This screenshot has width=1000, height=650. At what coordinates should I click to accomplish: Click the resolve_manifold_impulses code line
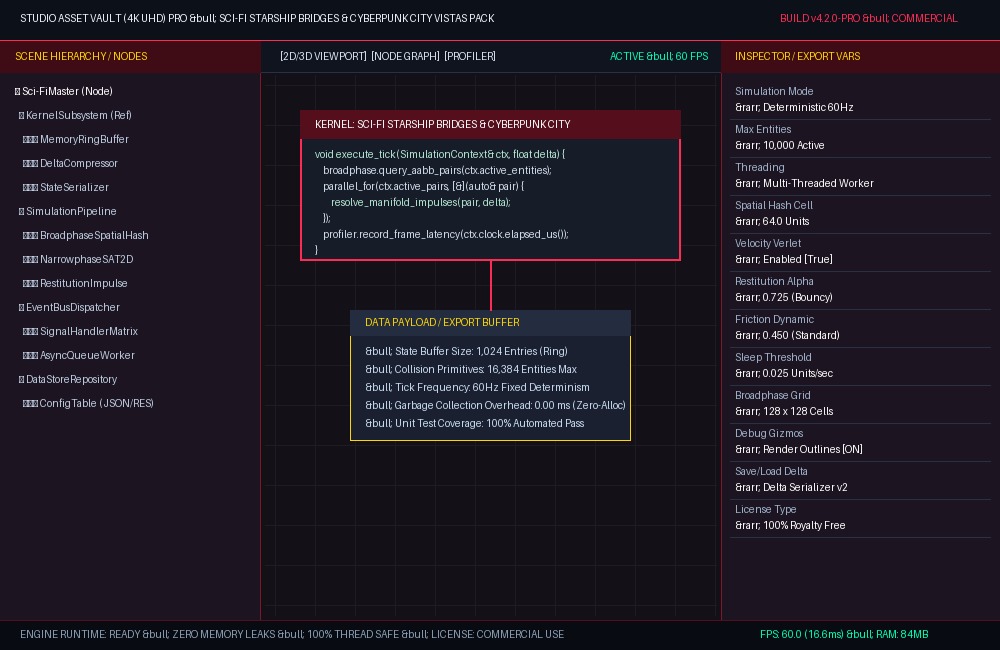(x=421, y=202)
